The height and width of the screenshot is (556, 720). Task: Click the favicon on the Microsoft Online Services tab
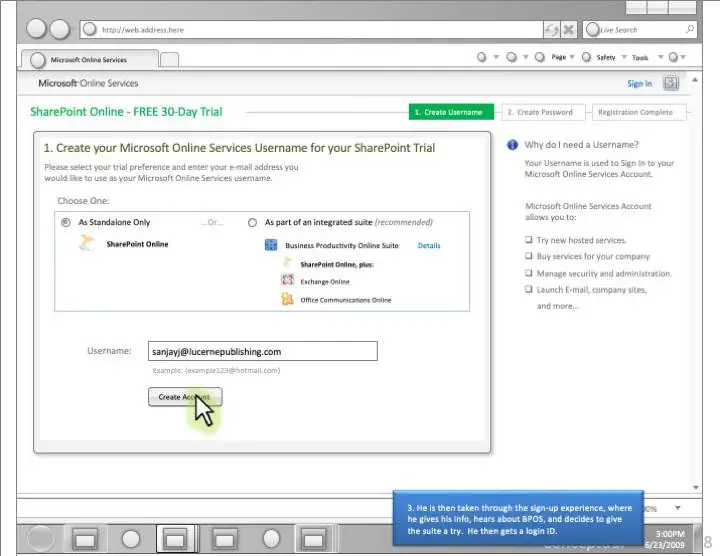pos(38,60)
